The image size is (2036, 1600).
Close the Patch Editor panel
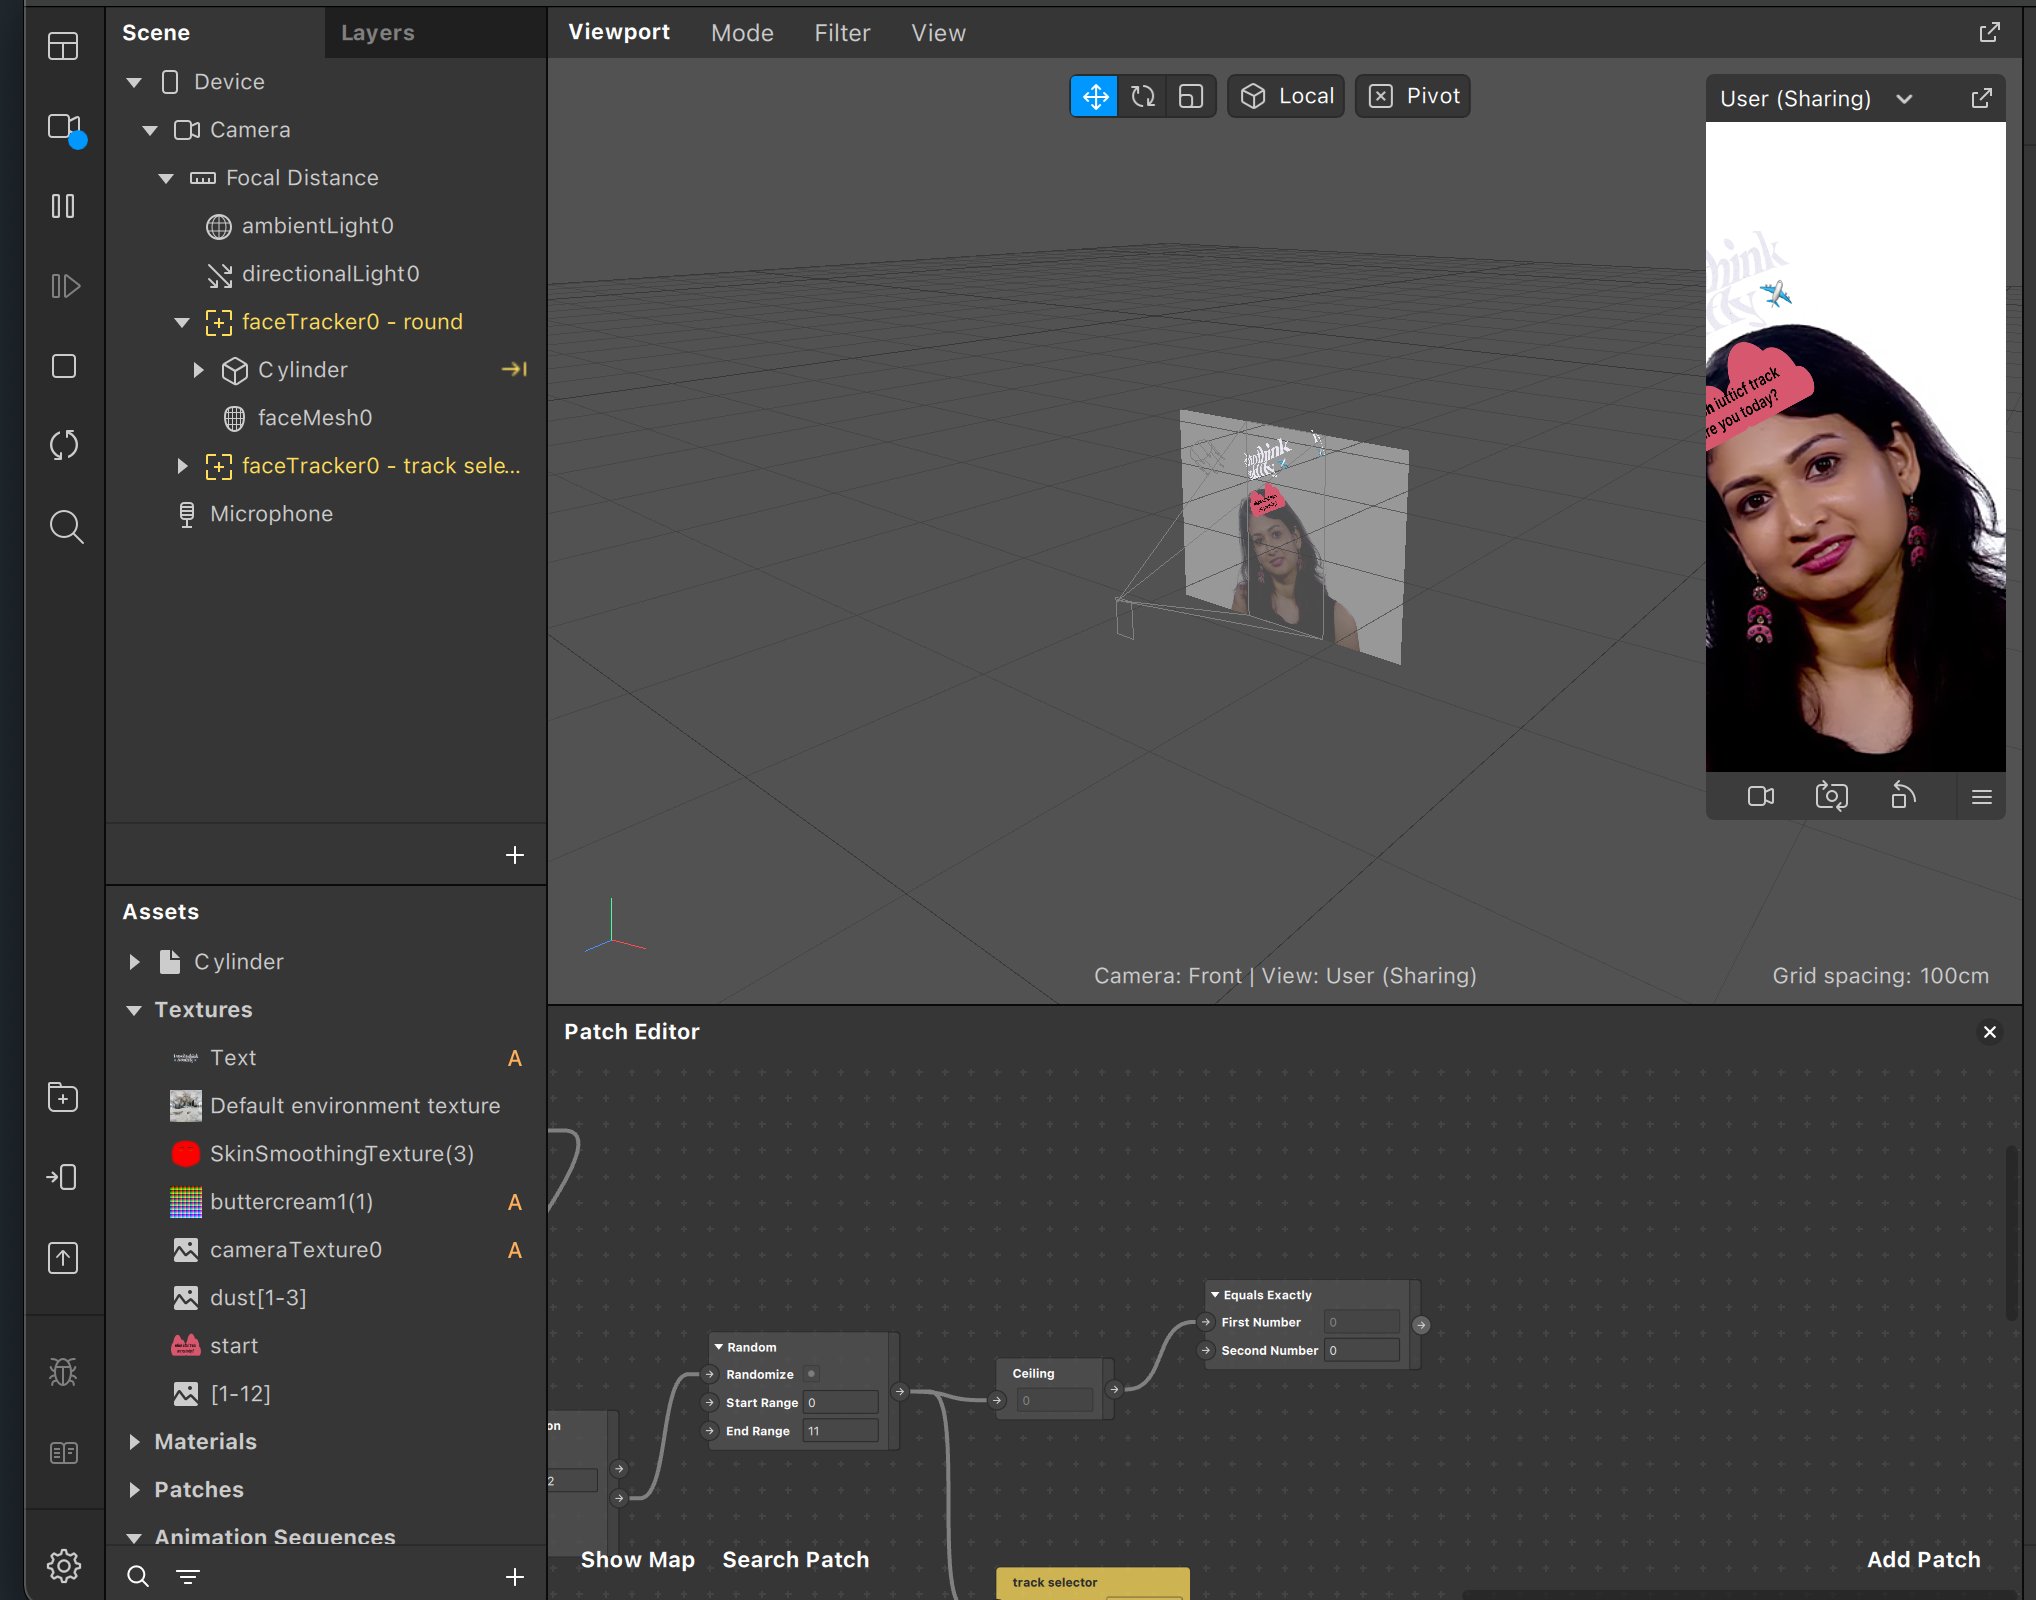1990,1032
